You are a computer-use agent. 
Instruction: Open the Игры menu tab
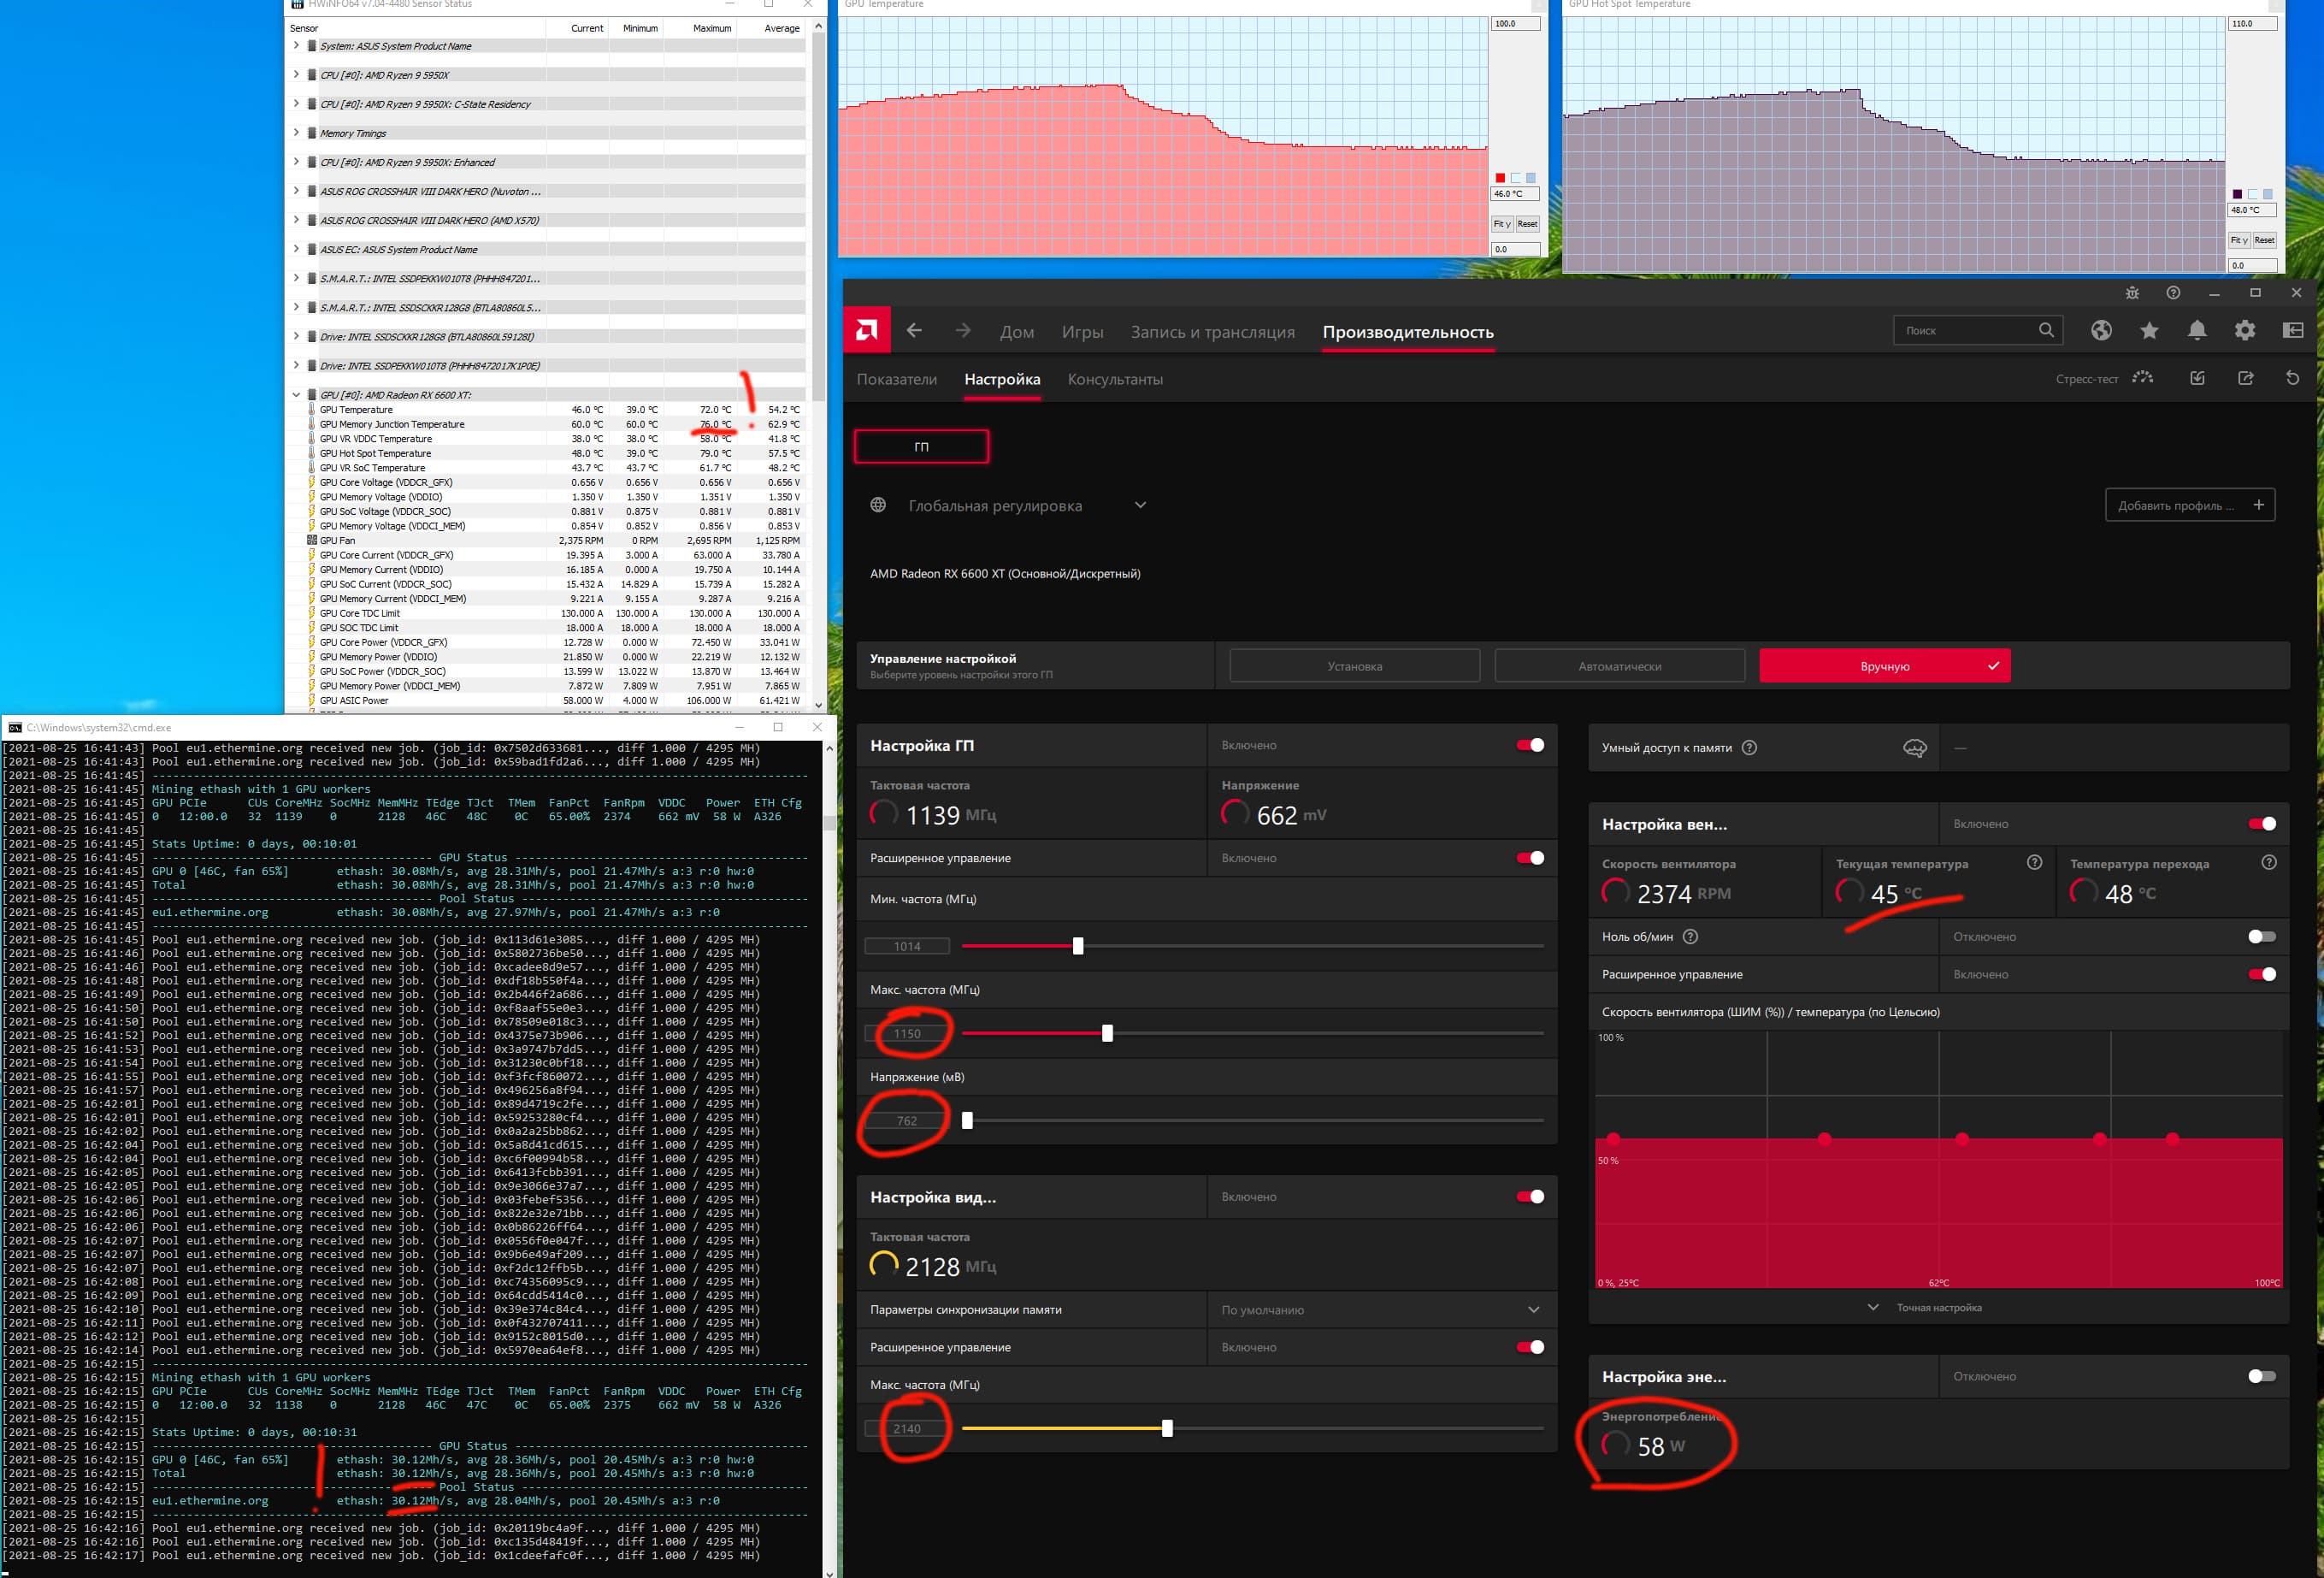click(1082, 332)
